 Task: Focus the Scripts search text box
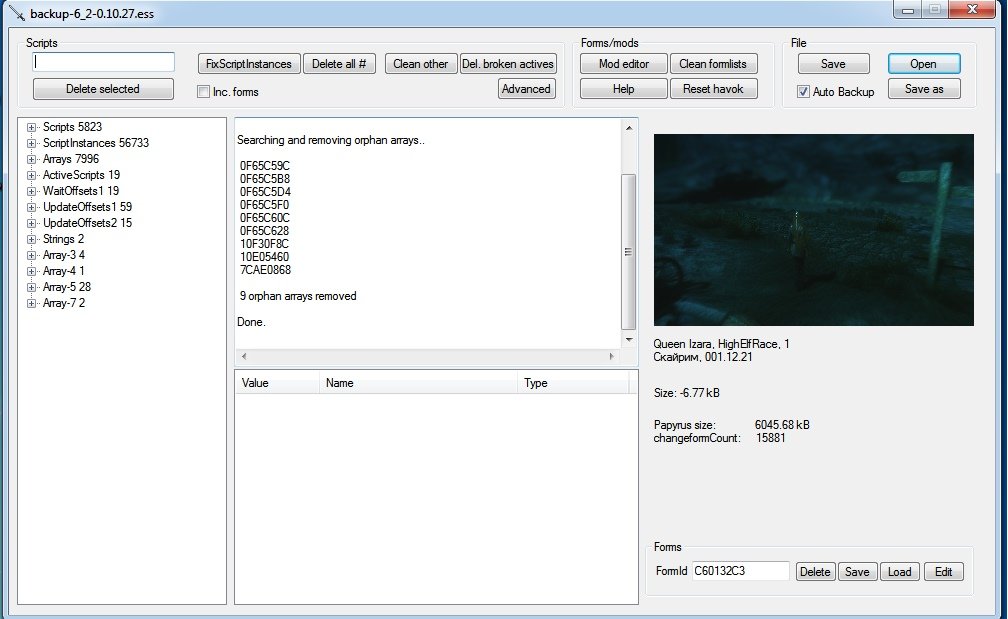[104, 62]
